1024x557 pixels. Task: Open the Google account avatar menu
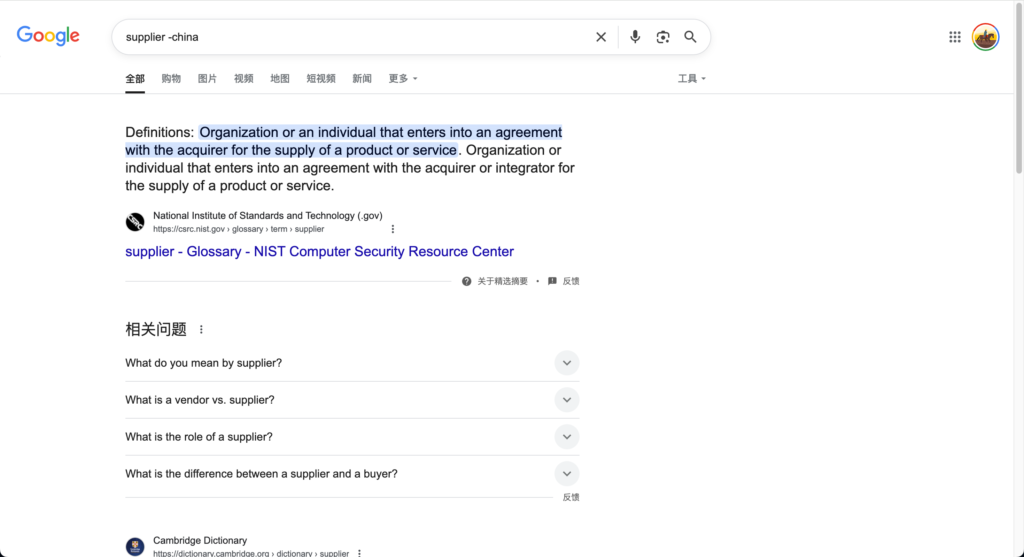click(x=985, y=37)
